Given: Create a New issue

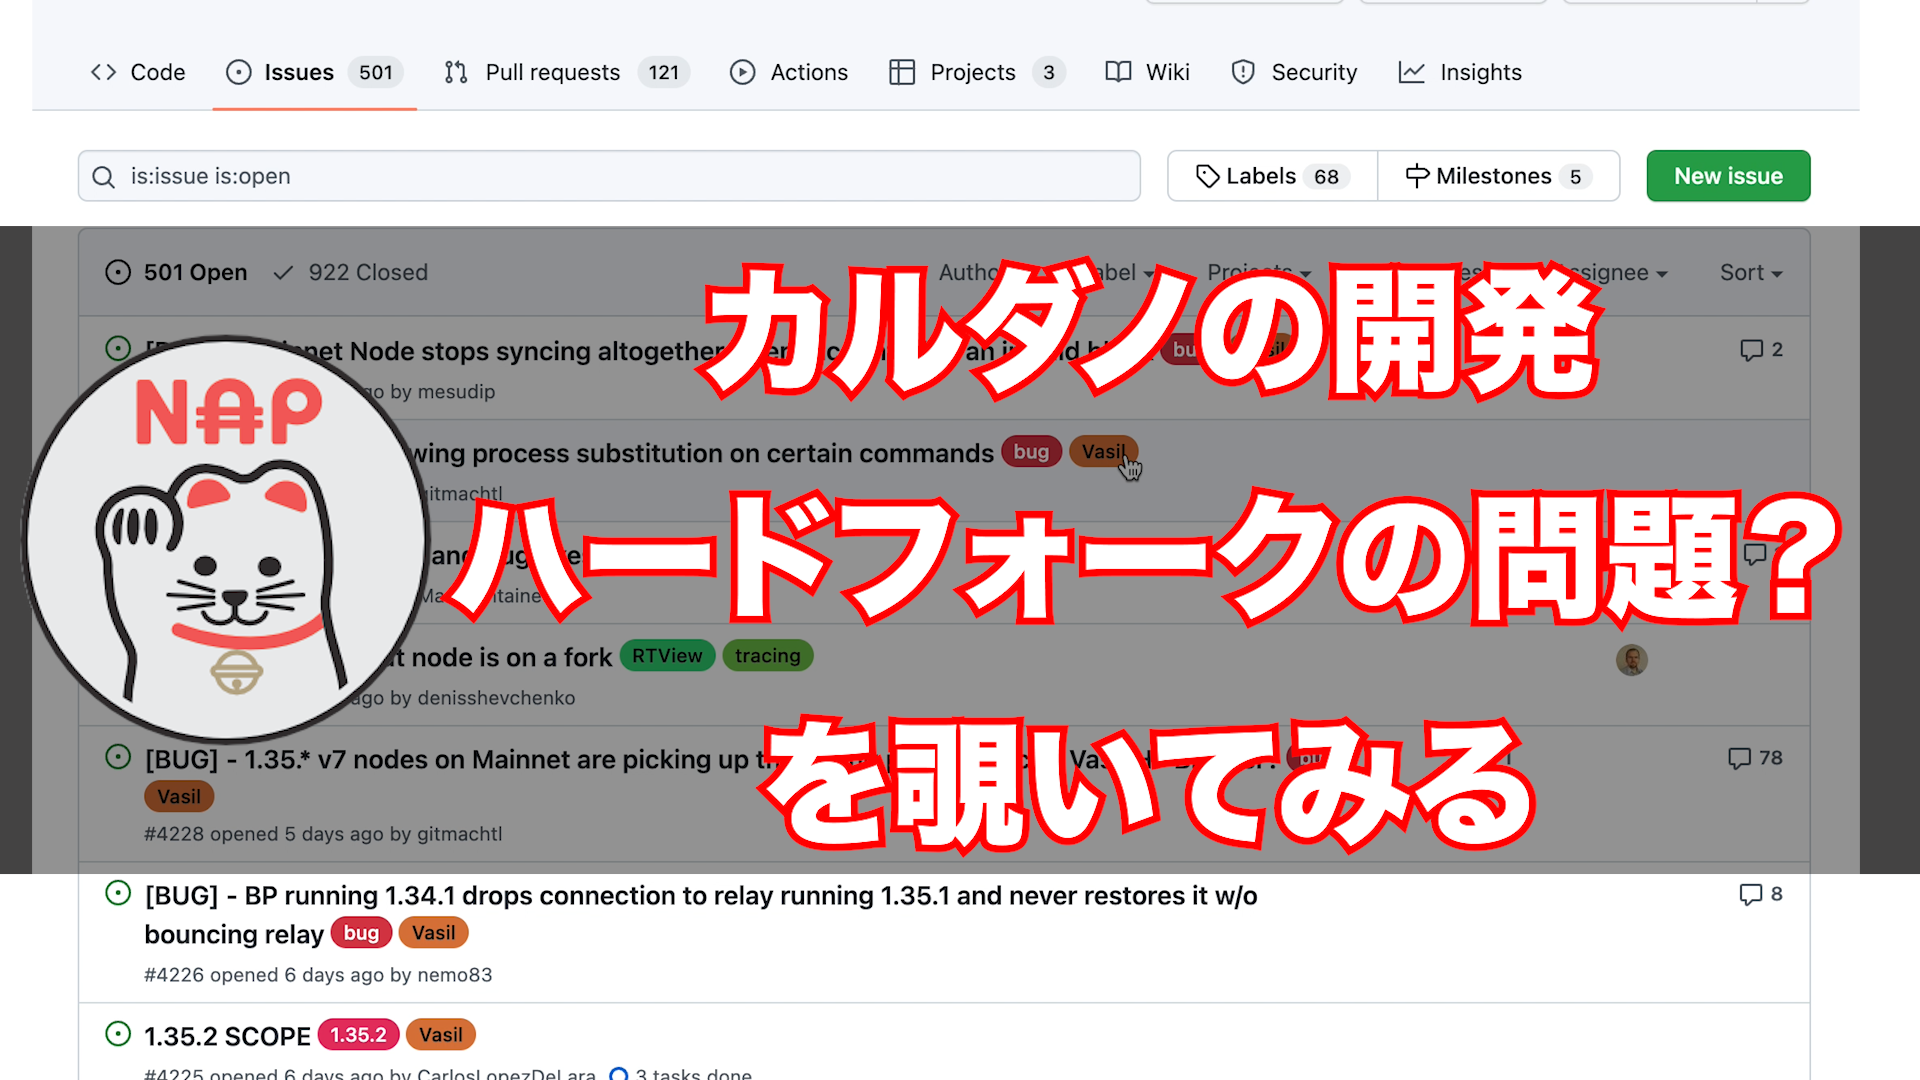Looking at the screenshot, I should pos(1728,176).
